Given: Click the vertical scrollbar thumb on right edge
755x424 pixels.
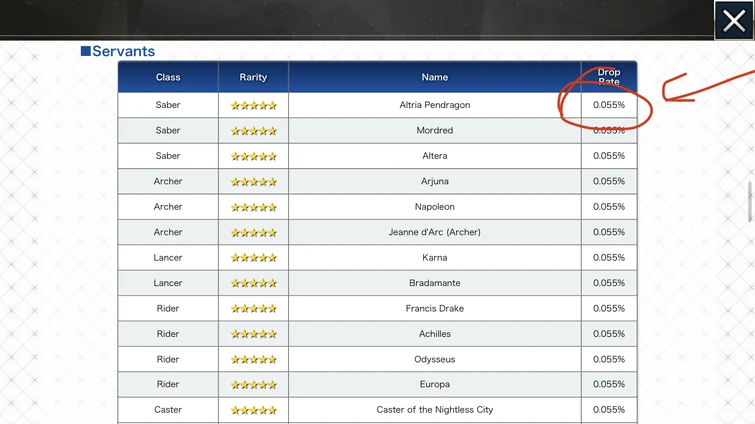Looking at the screenshot, I should 750,201.
